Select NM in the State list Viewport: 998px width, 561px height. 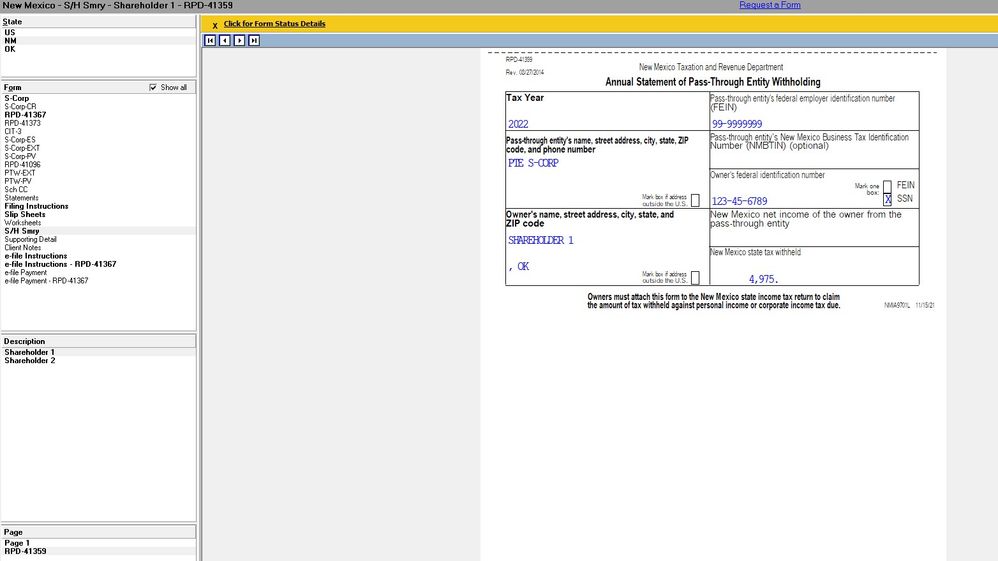pyautogui.click(x=10, y=40)
